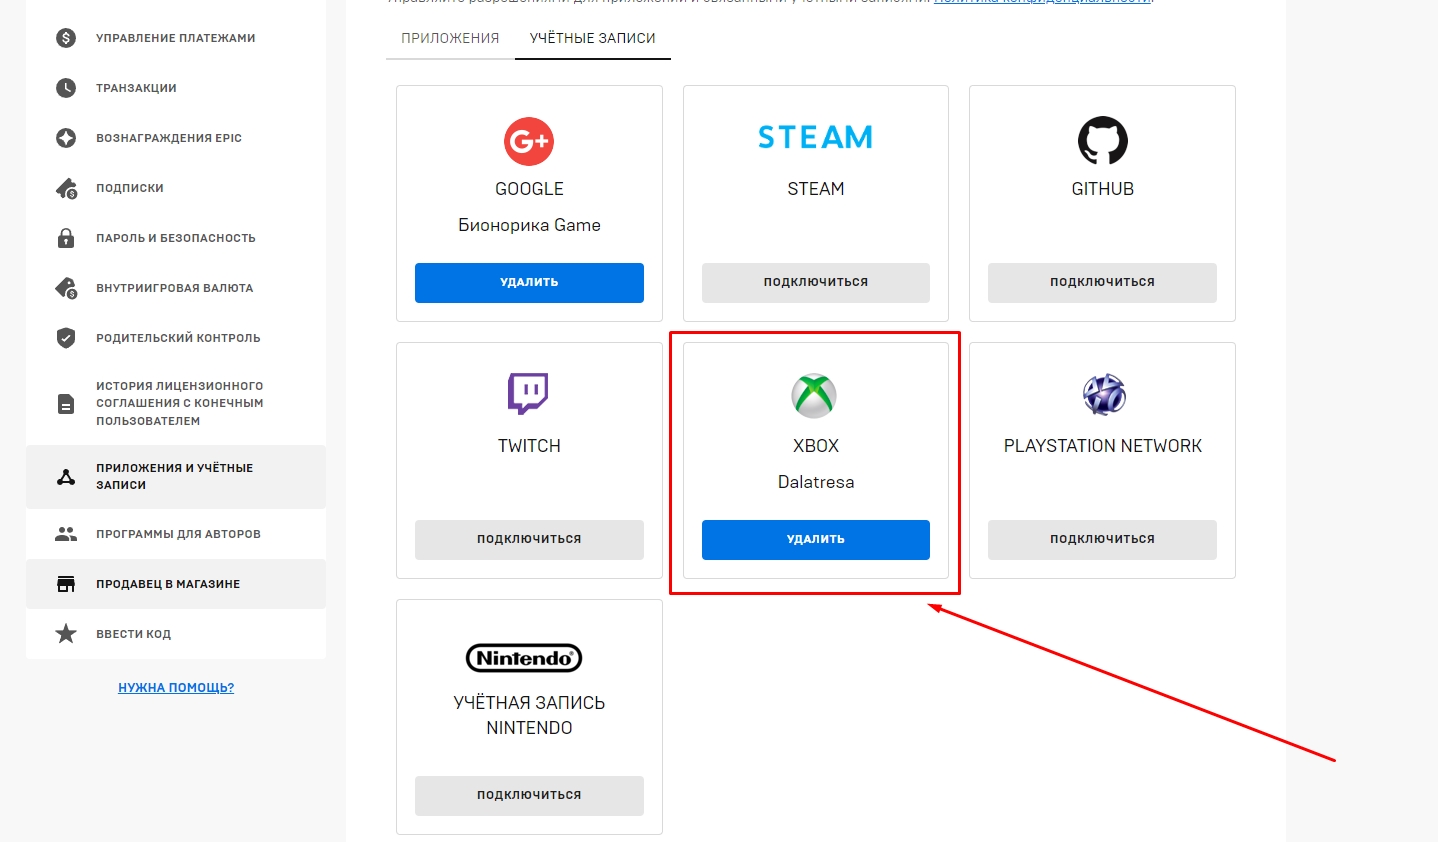Go to Родительский контроль

176,338
